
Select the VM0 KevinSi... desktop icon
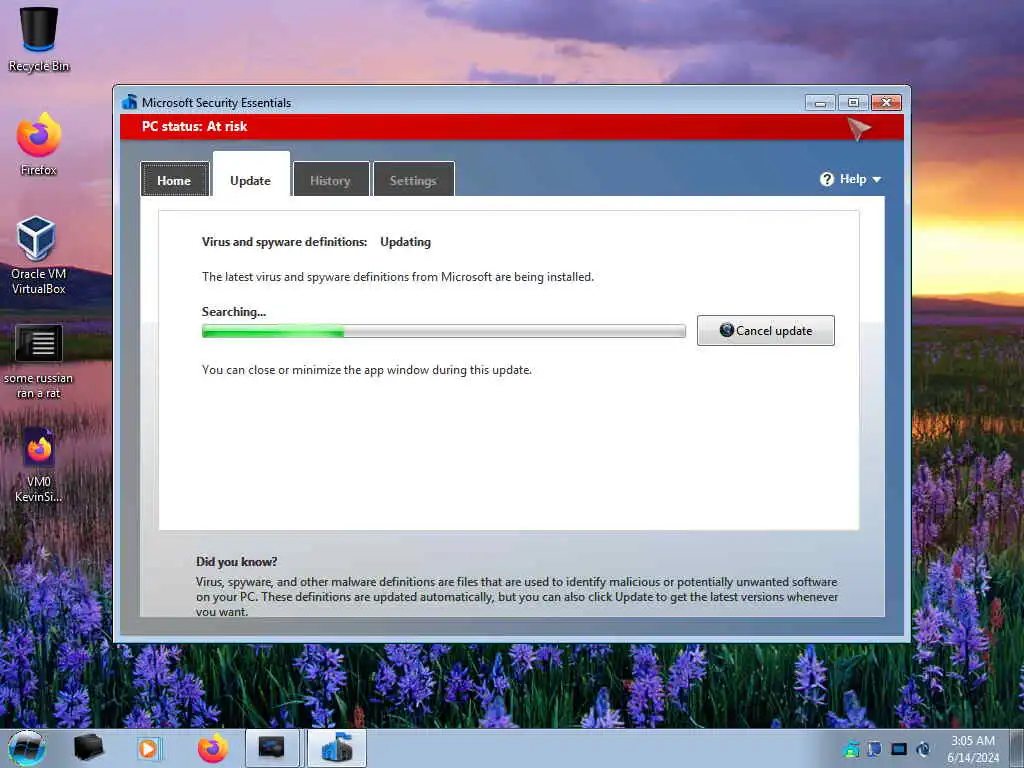(x=39, y=465)
